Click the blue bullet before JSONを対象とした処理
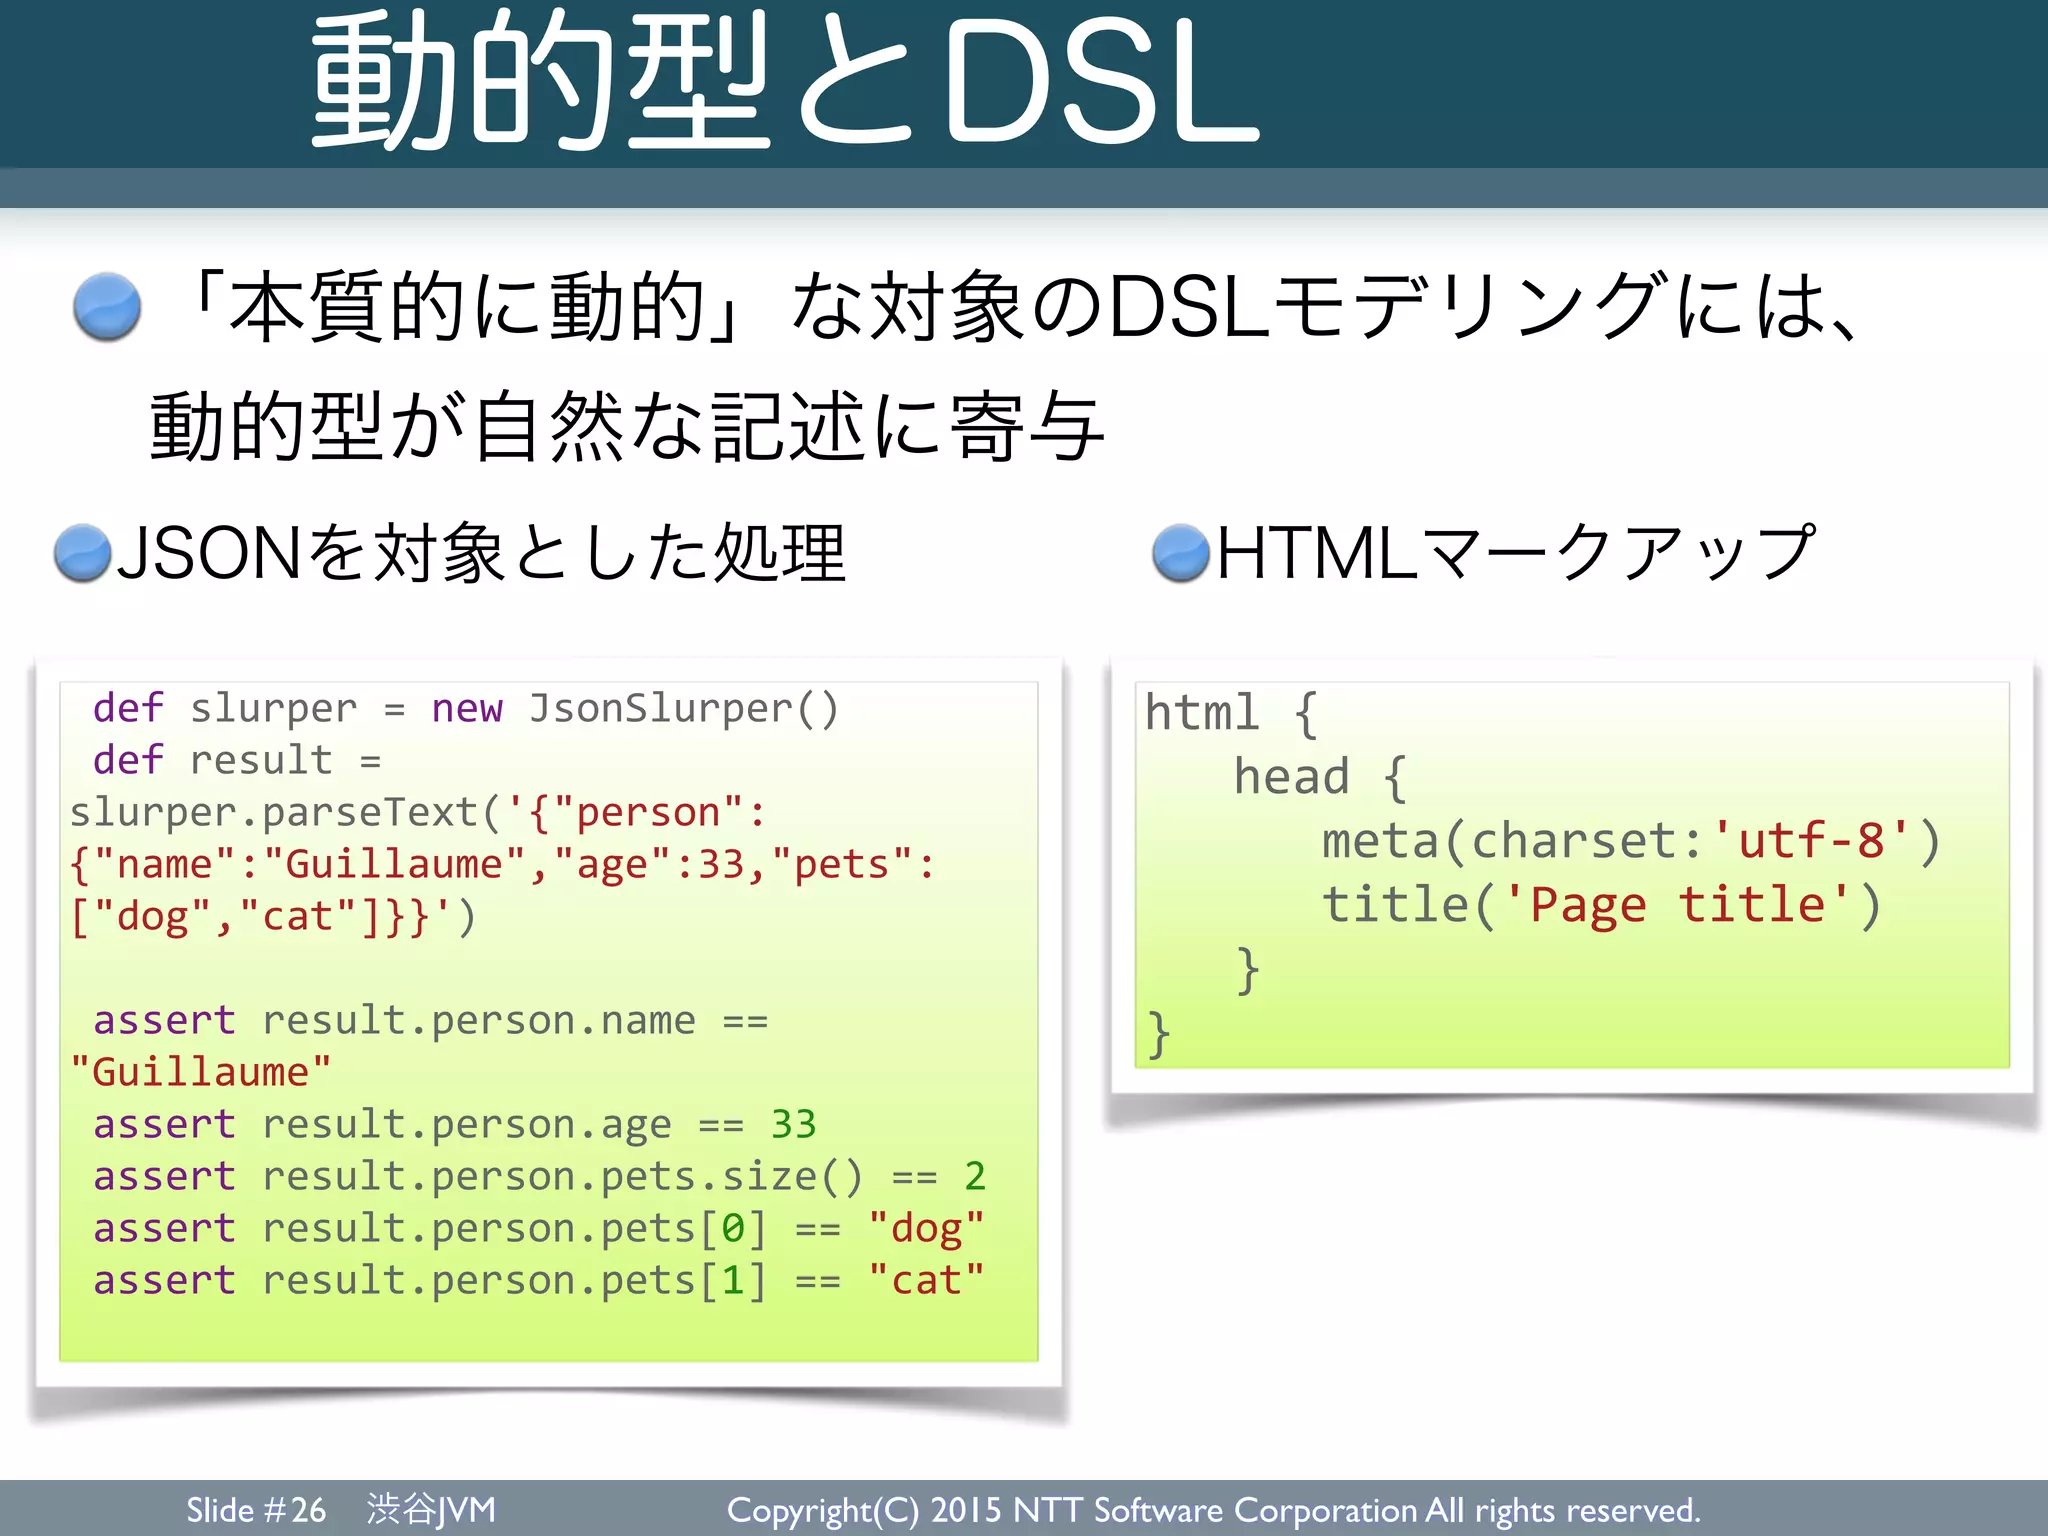 click(83, 553)
